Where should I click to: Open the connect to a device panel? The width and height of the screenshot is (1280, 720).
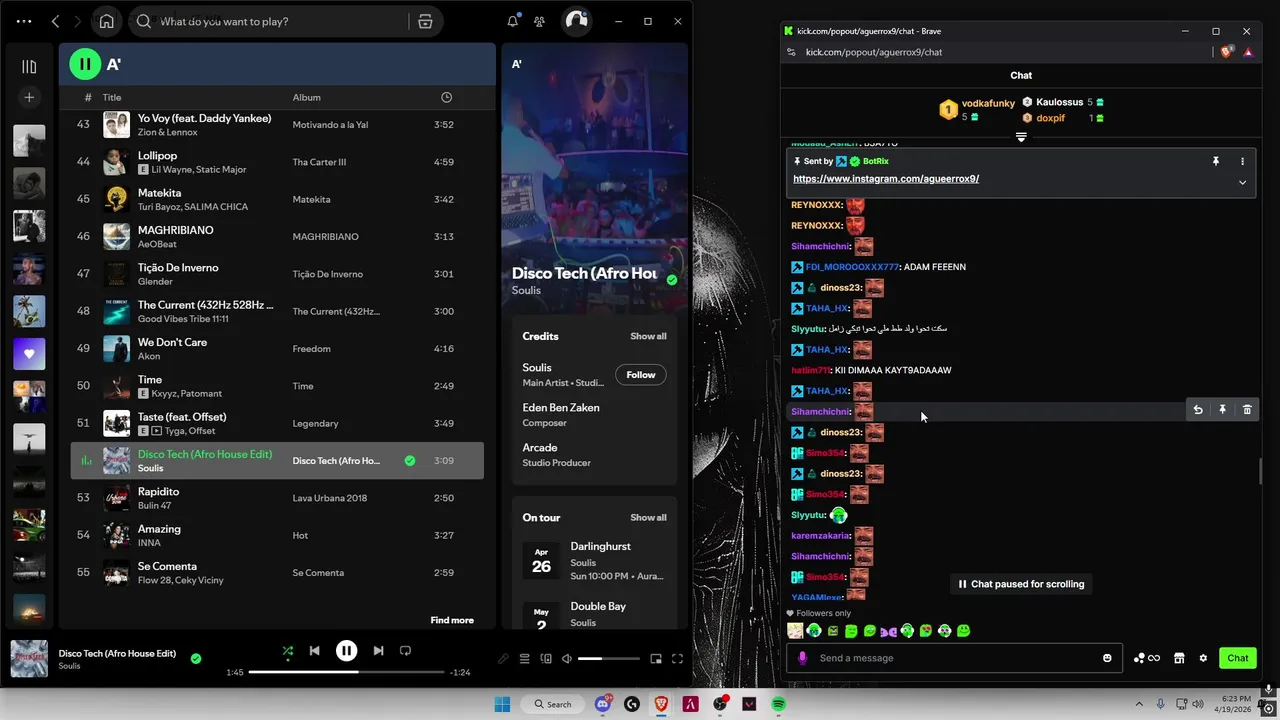(546, 659)
